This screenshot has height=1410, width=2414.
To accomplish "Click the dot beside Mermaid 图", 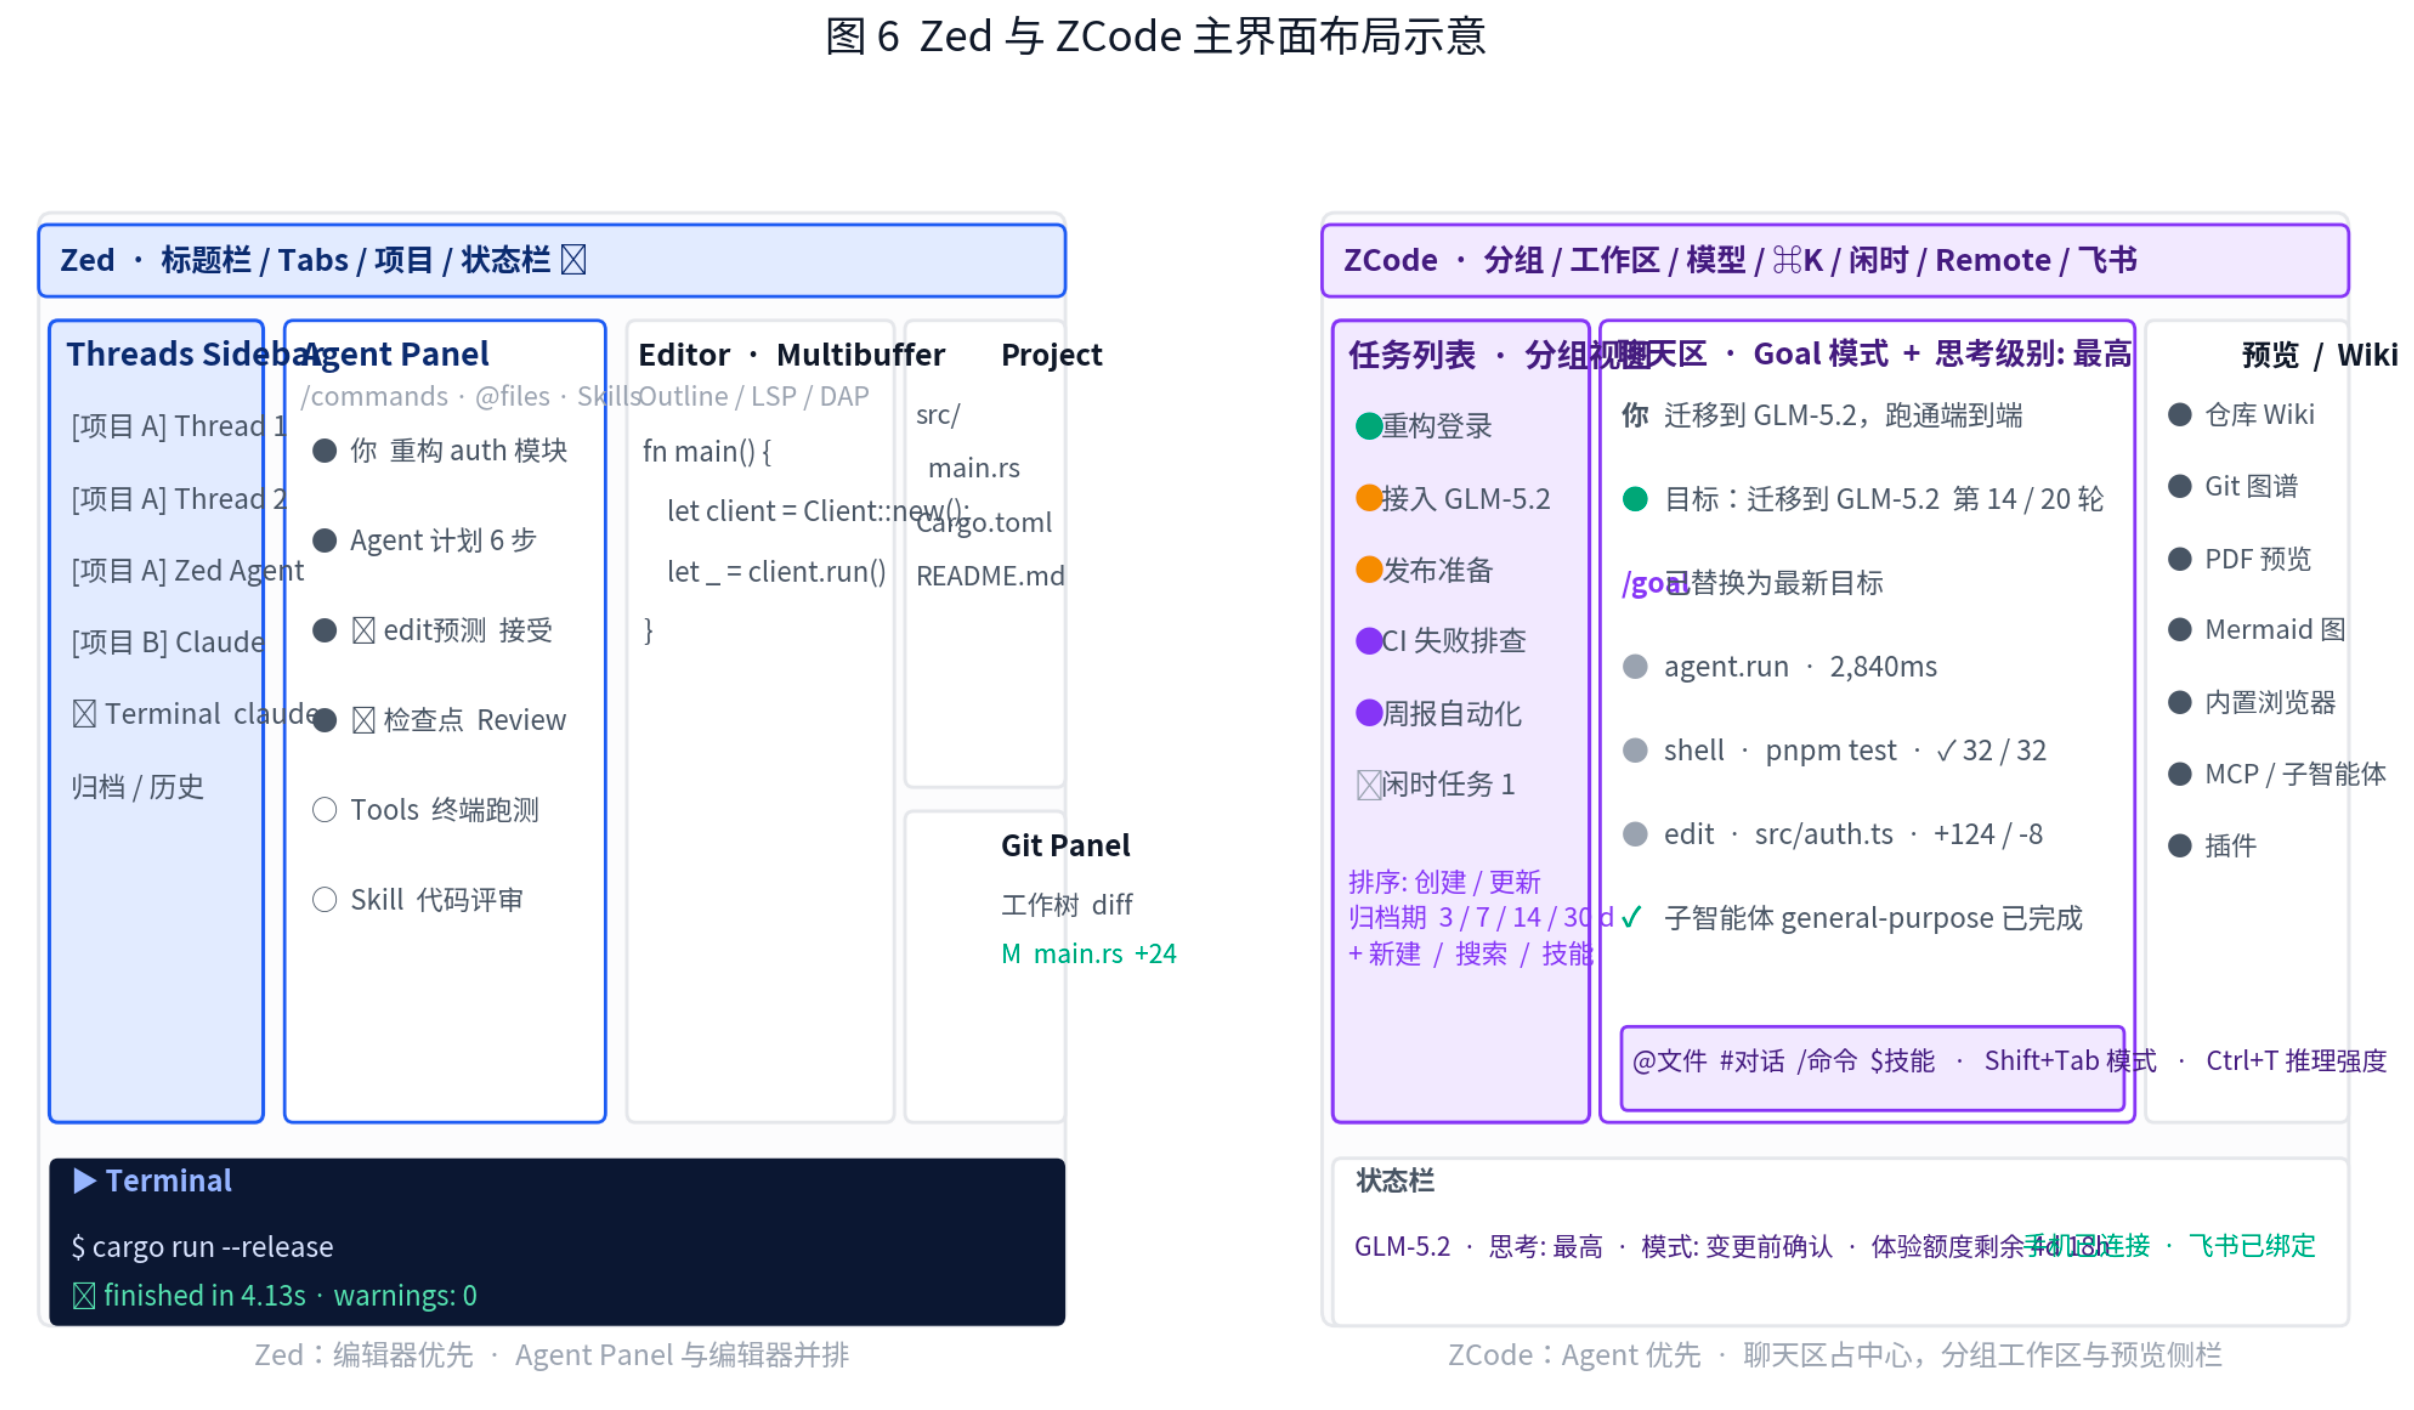I will point(2180,630).
